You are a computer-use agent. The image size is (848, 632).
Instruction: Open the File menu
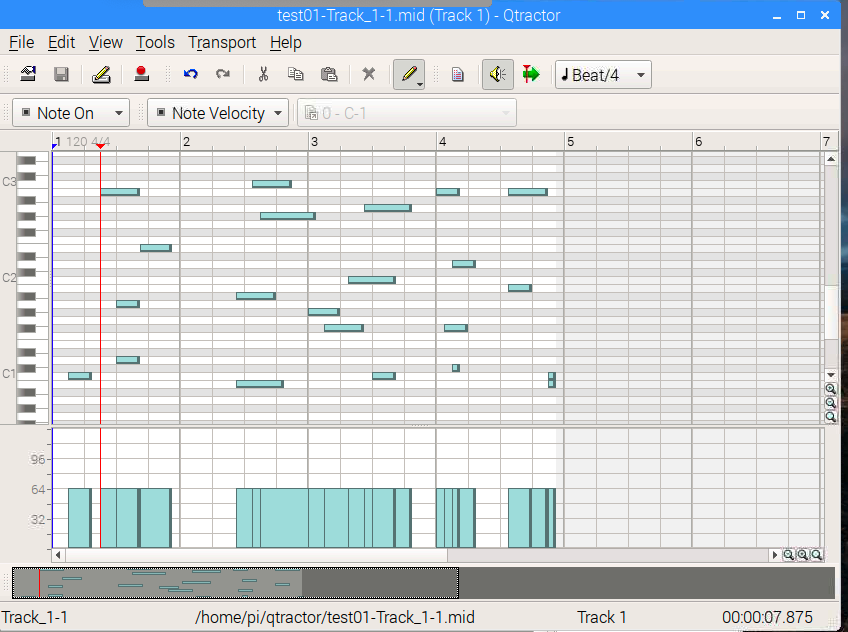point(22,42)
